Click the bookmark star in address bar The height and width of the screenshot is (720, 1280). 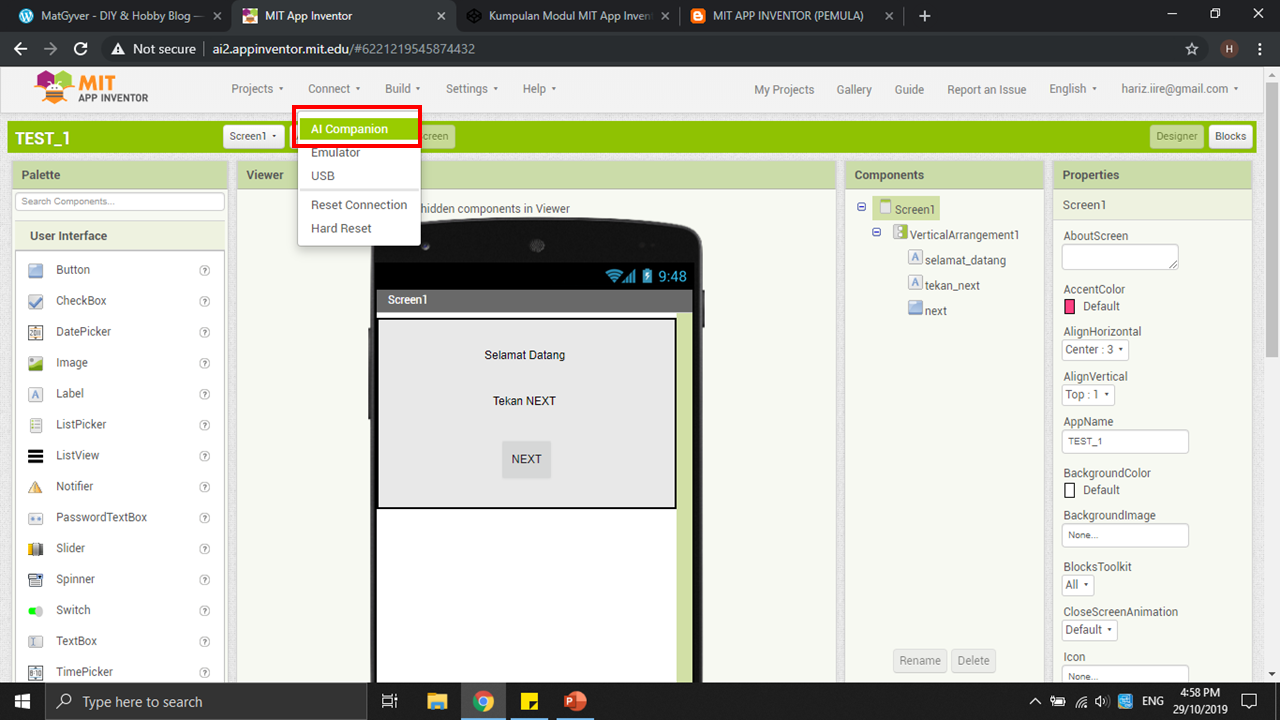click(x=1191, y=49)
